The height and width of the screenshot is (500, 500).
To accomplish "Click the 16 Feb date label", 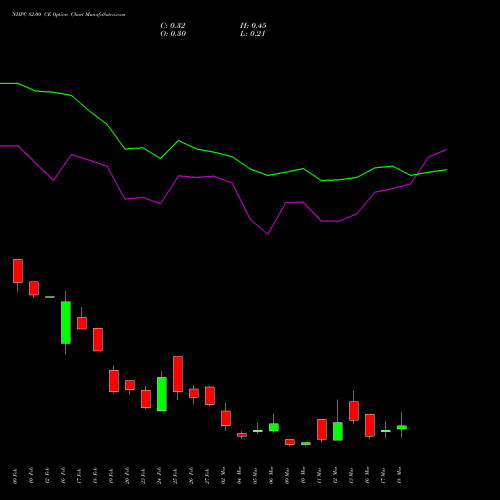I will click(64, 476).
